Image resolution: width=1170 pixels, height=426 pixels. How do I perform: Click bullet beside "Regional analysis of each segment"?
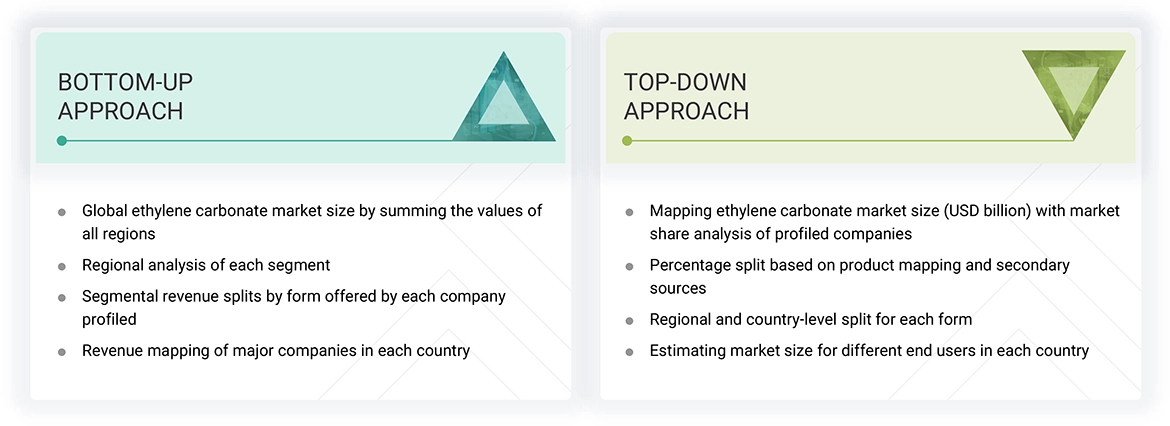(62, 266)
